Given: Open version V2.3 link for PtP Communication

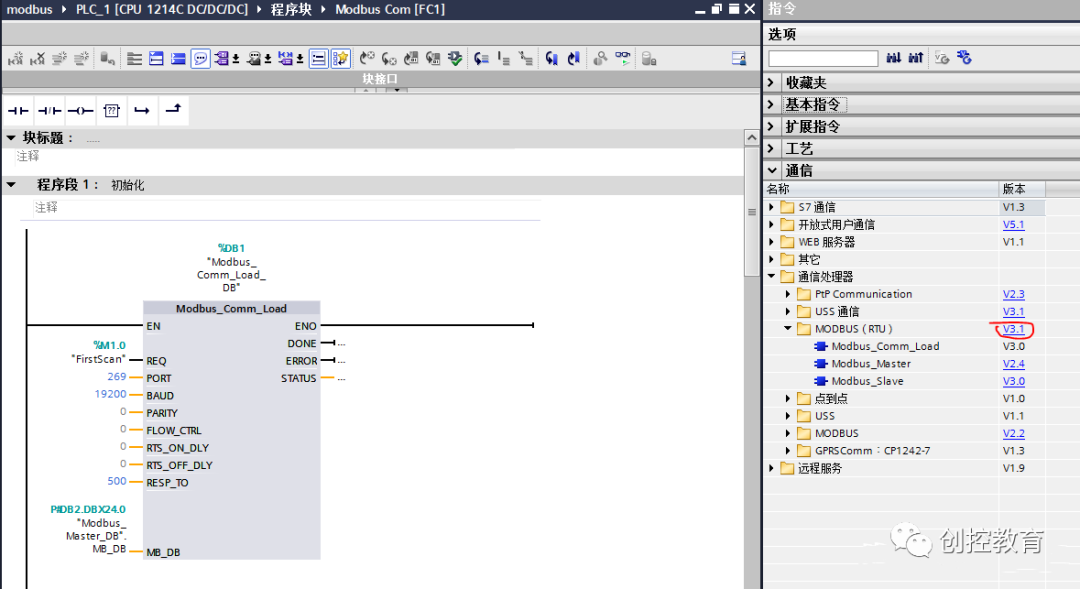Looking at the screenshot, I should [x=1013, y=294].
